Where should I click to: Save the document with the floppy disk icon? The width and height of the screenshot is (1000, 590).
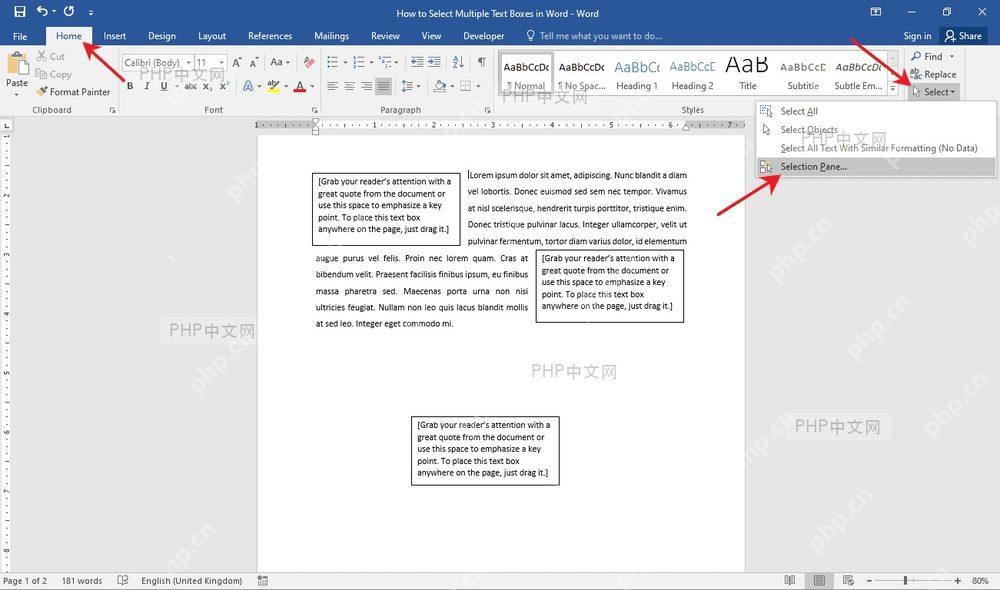coord(20,11)
